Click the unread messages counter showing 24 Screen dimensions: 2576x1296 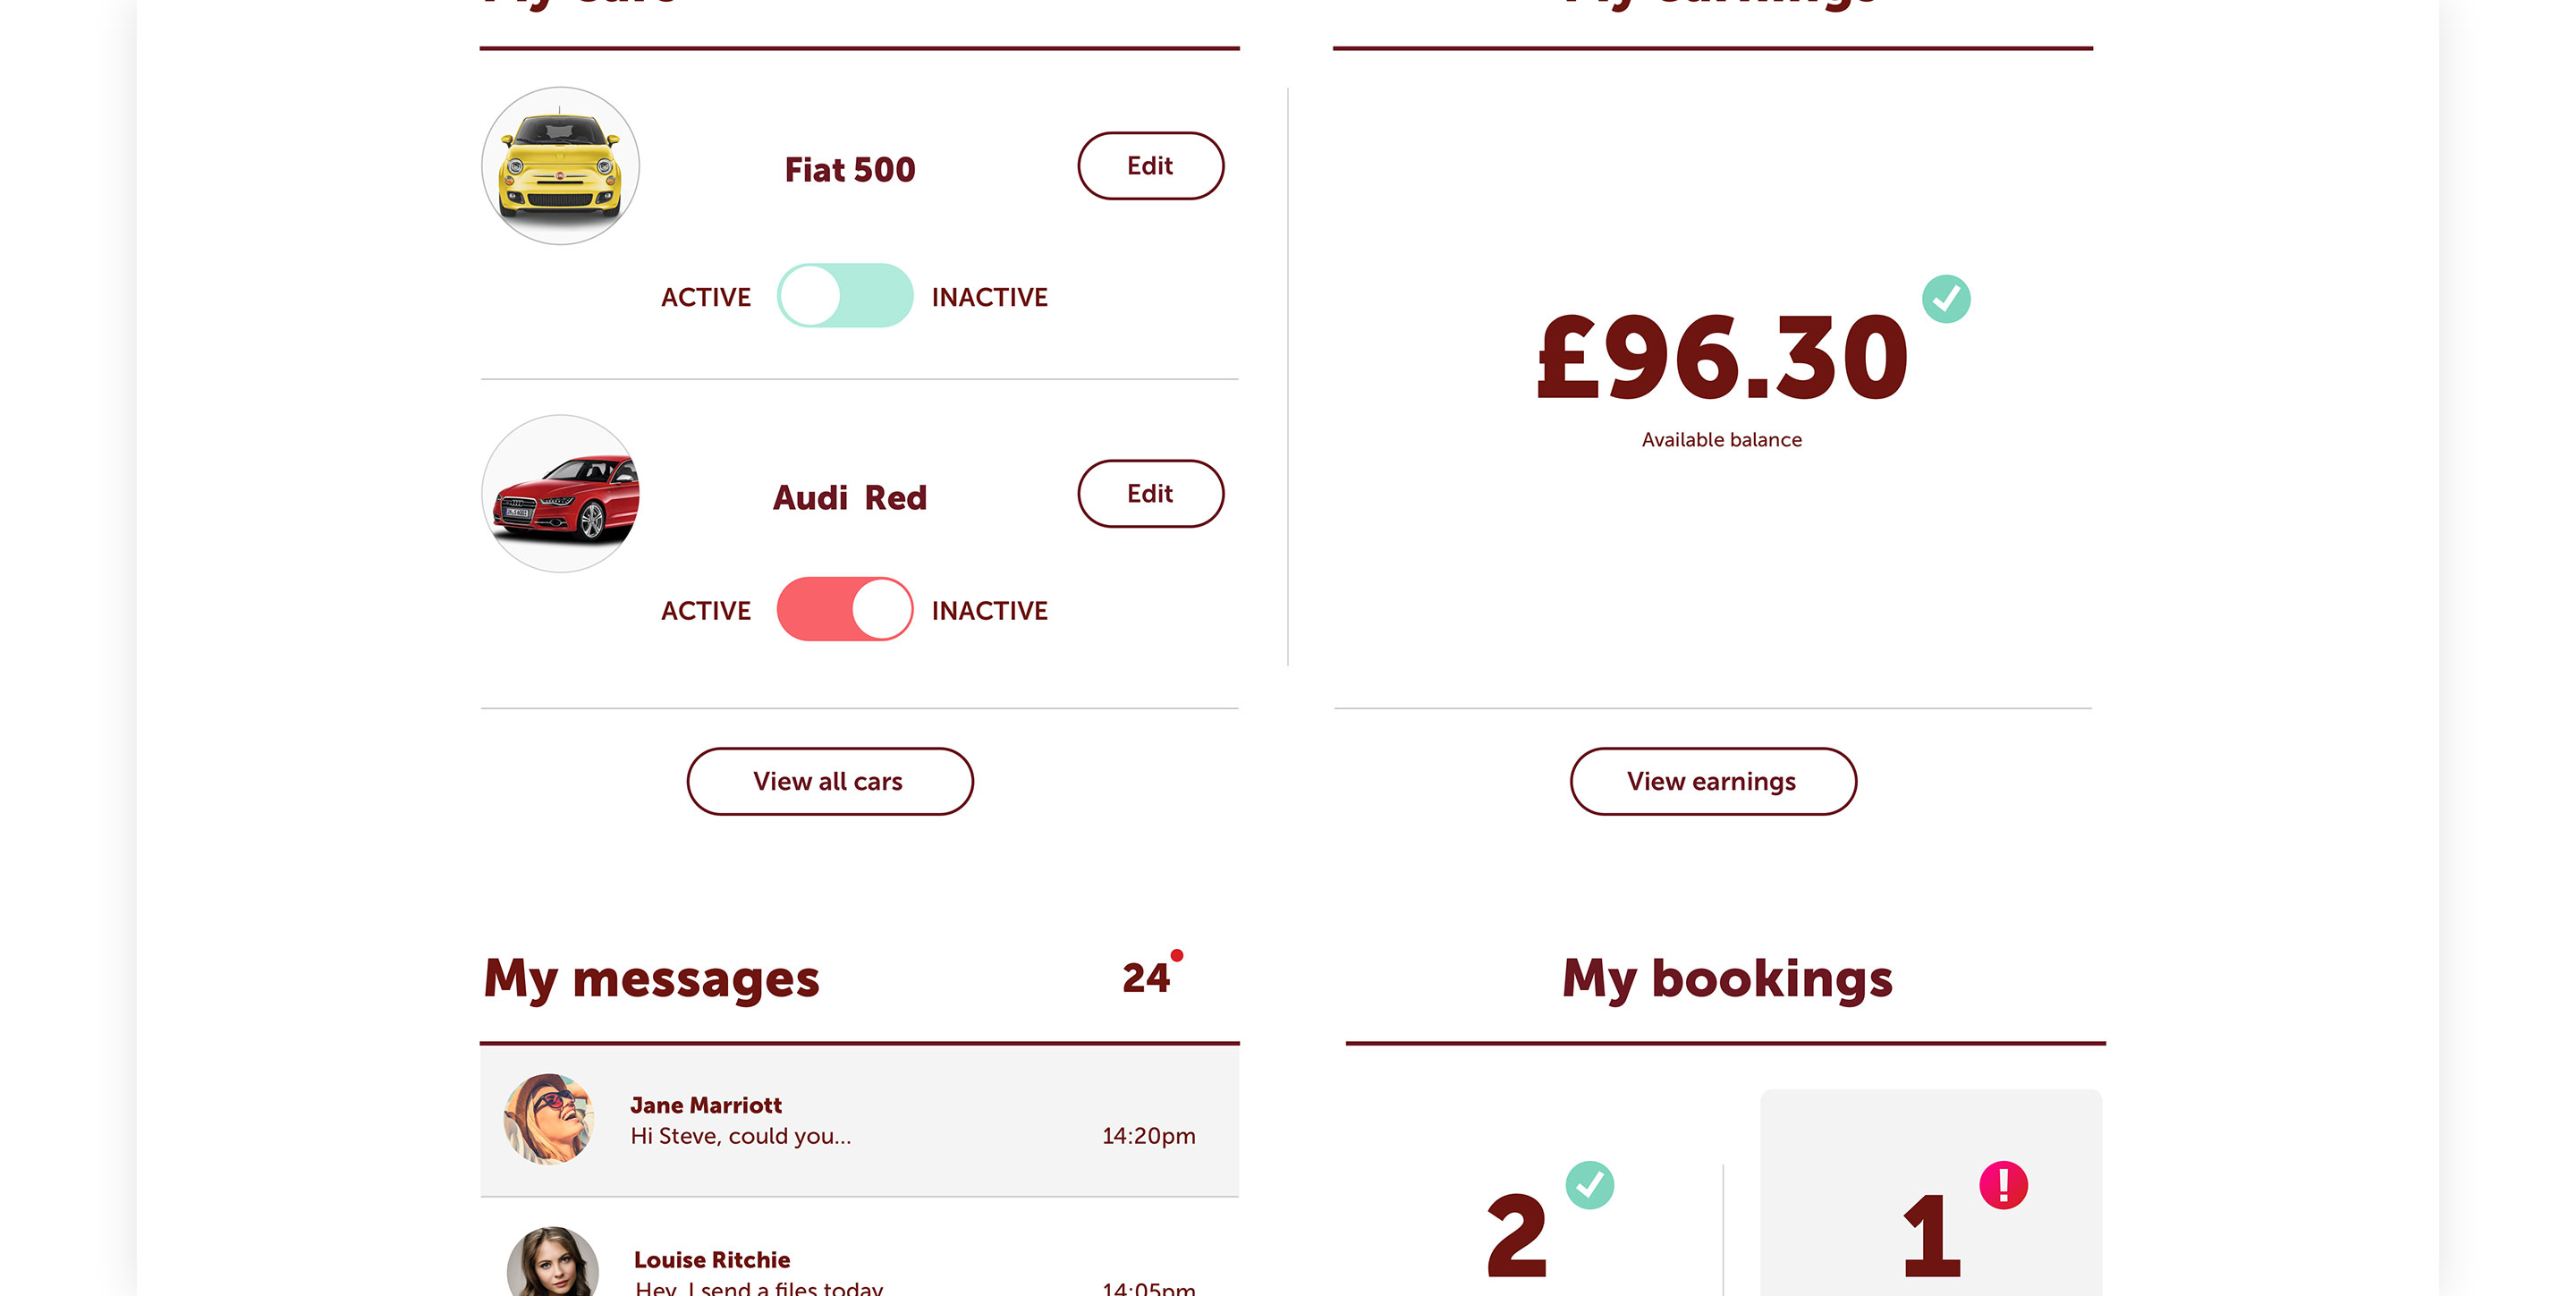click(1145, 978)
